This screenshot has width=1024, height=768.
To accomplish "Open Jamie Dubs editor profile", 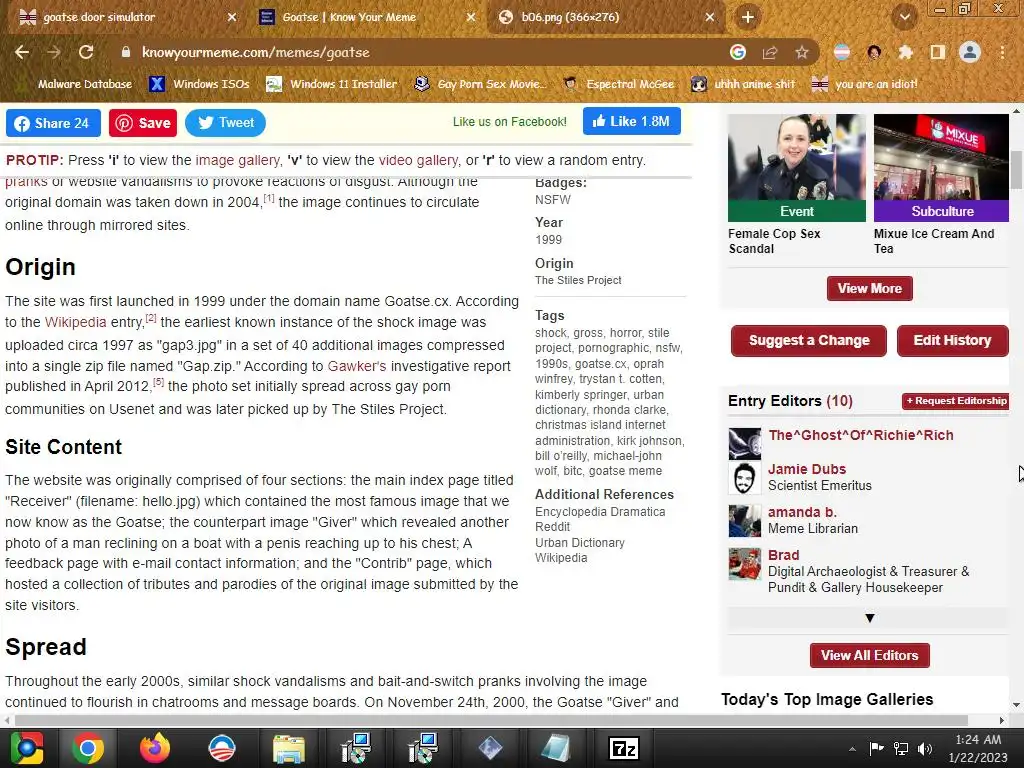I will (807, 470).
